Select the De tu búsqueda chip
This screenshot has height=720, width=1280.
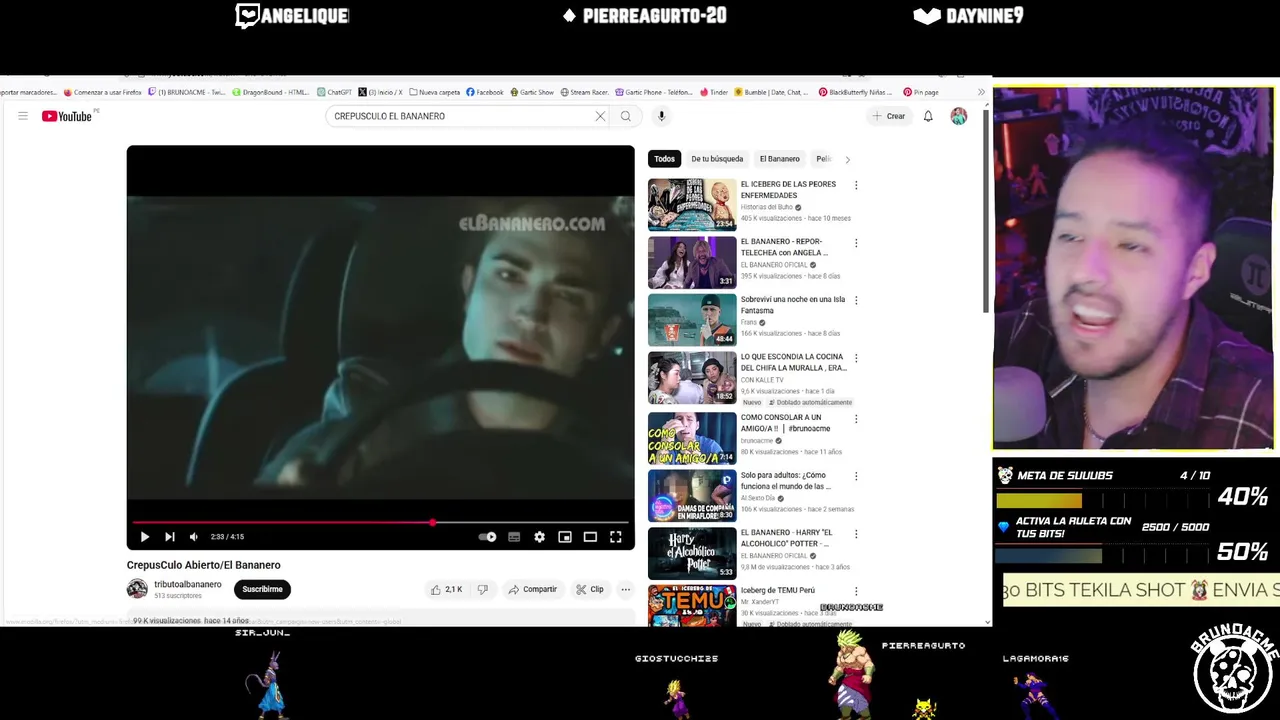point(717,159)
